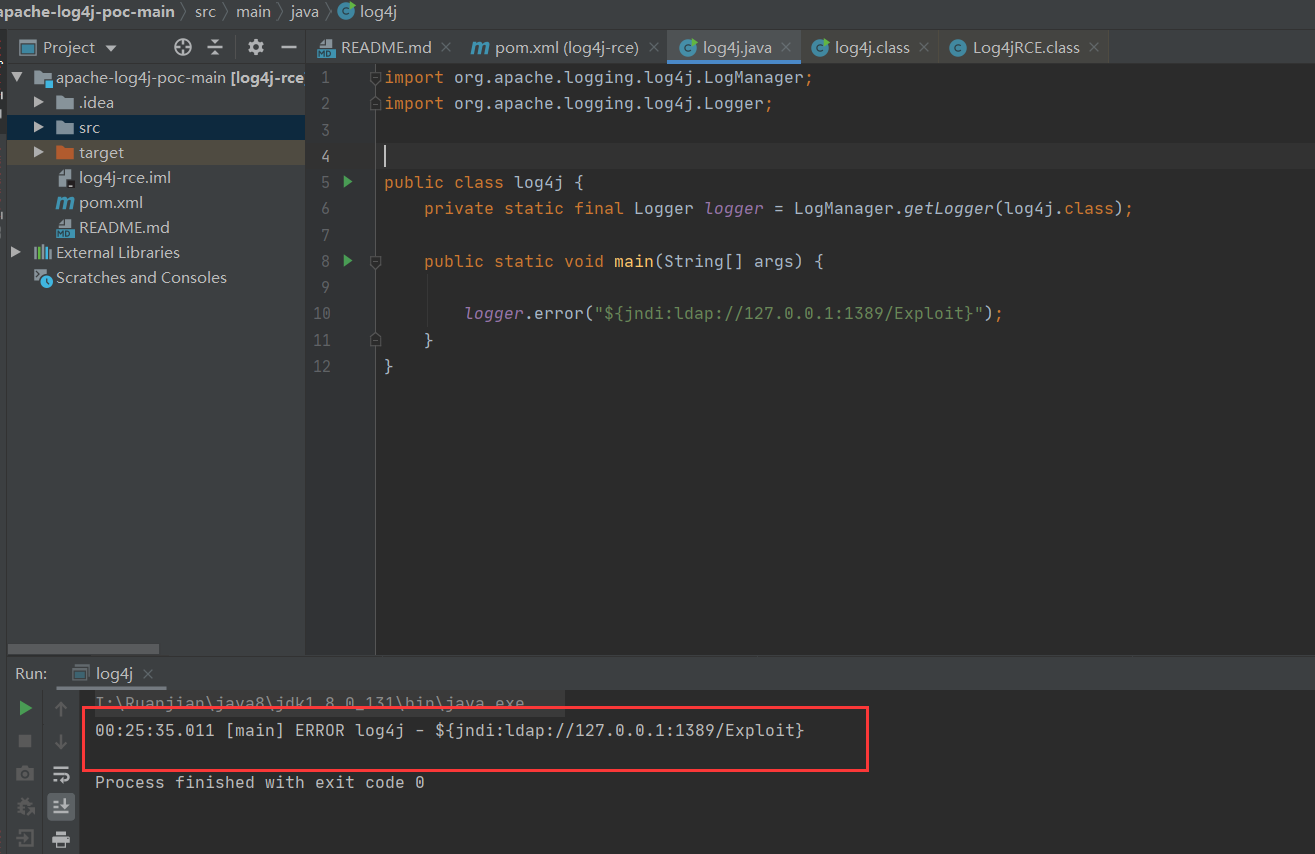Click External Libraries label
This screenshot has height=854, width=1315.
coord(118,252)
